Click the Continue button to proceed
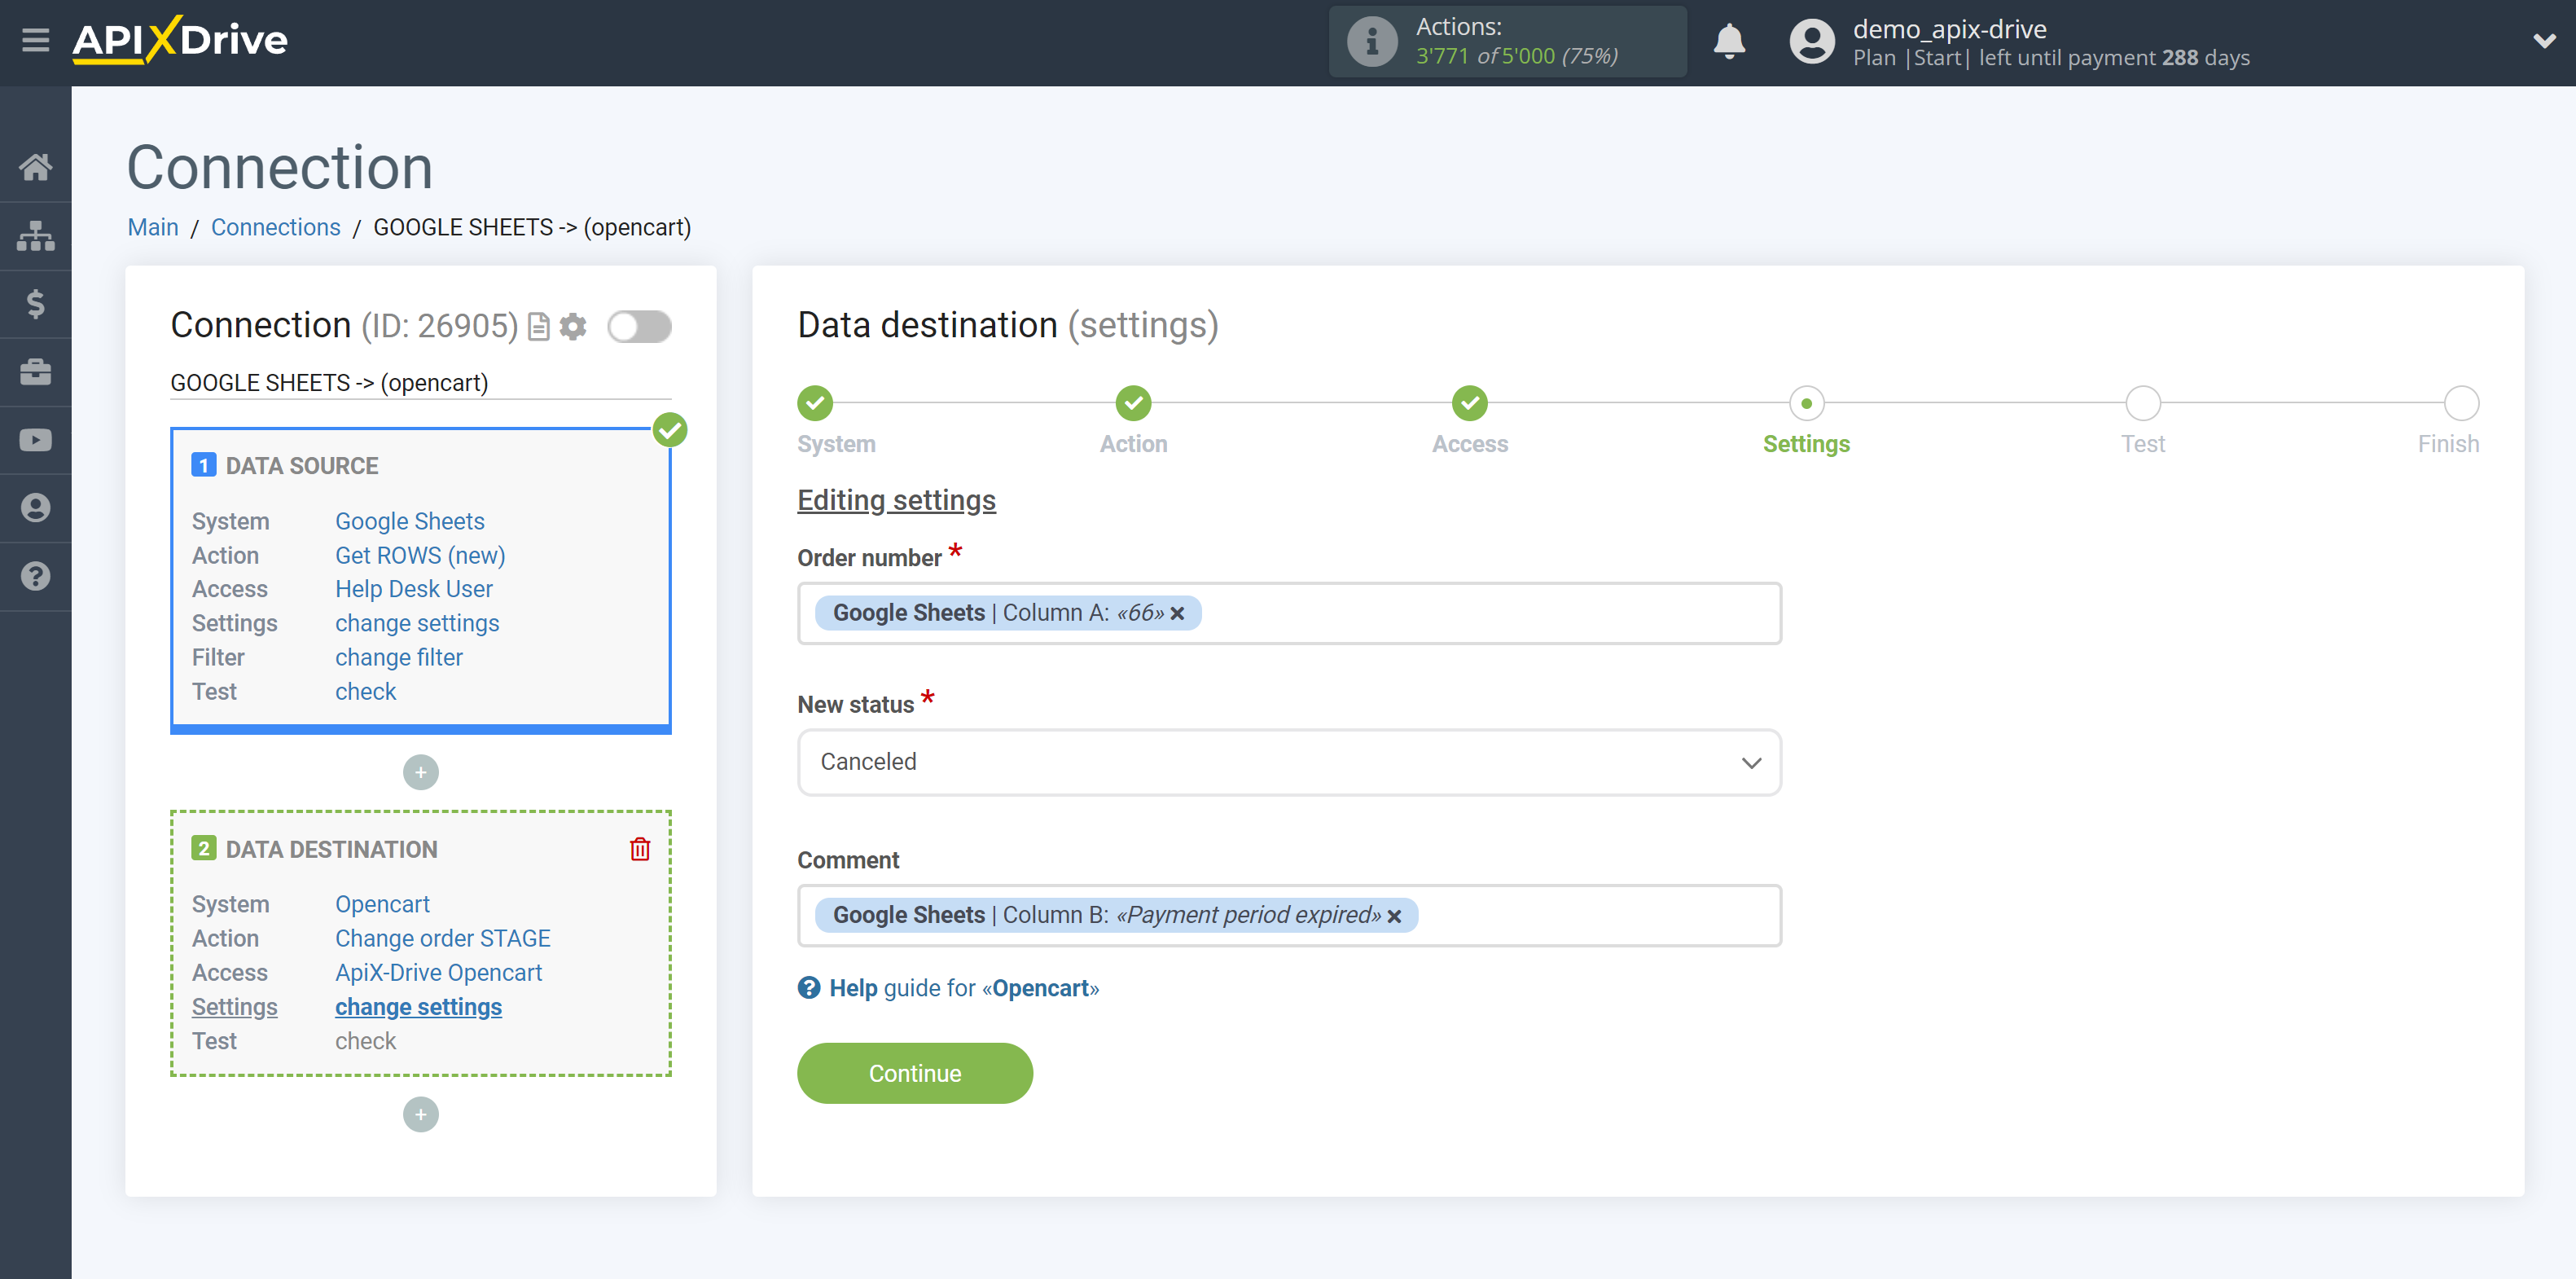The width and height of the screenshot is (2576, 1279). pyautogui.click(x=914, y=1072)
